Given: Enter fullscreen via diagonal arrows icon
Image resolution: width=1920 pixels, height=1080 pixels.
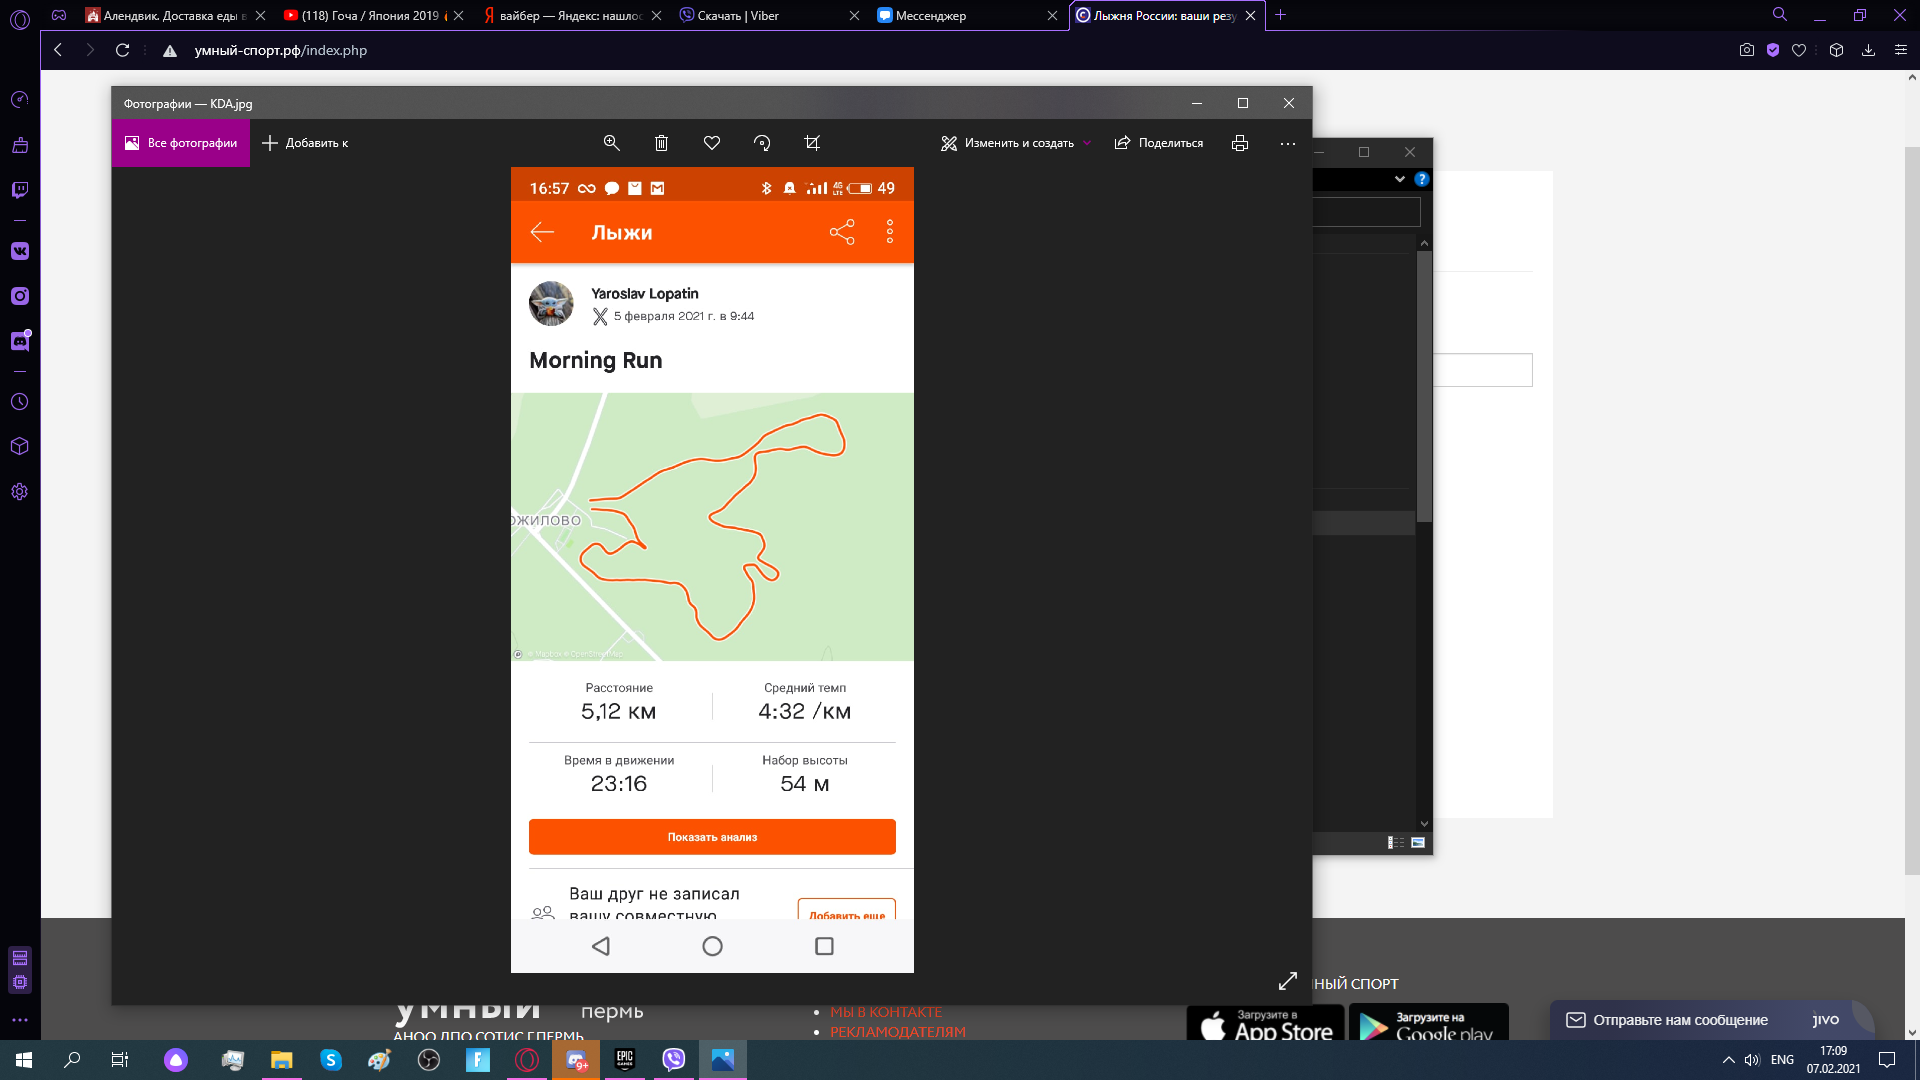Looking at the screenshot, I should click(1288, 981).
